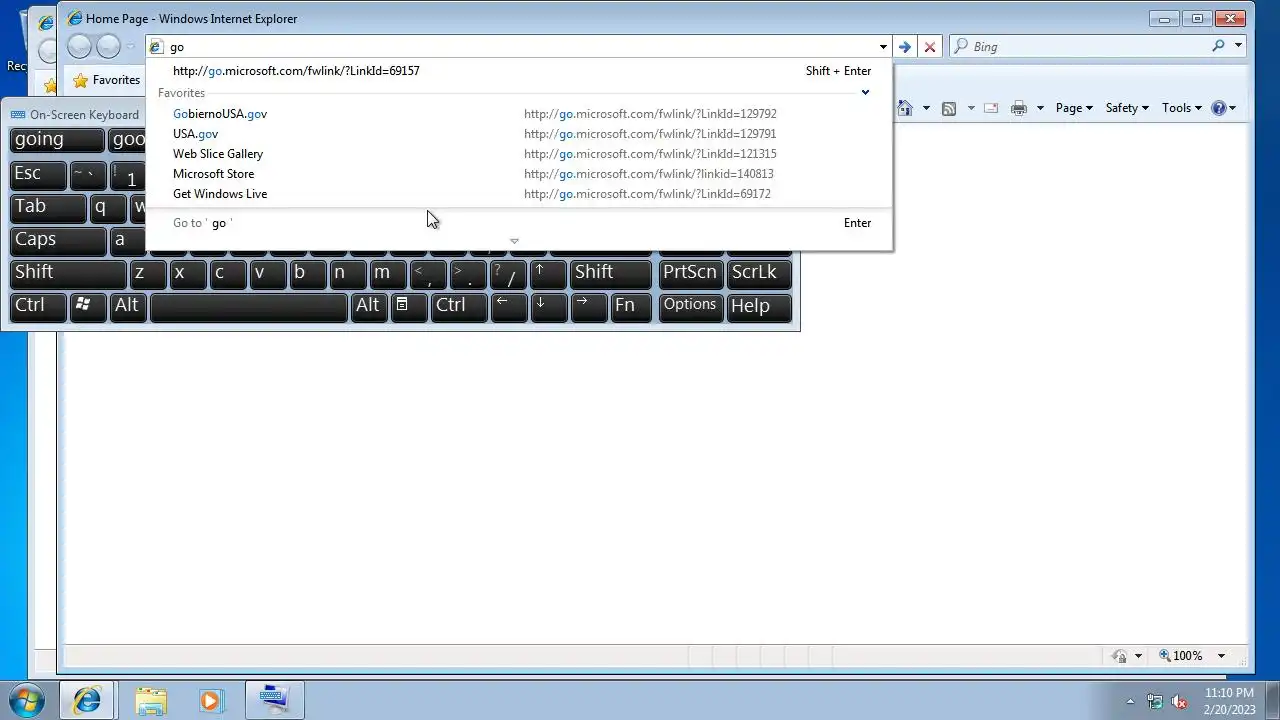
Task: Click the RSS feeds icon
Action: [949, 108]
